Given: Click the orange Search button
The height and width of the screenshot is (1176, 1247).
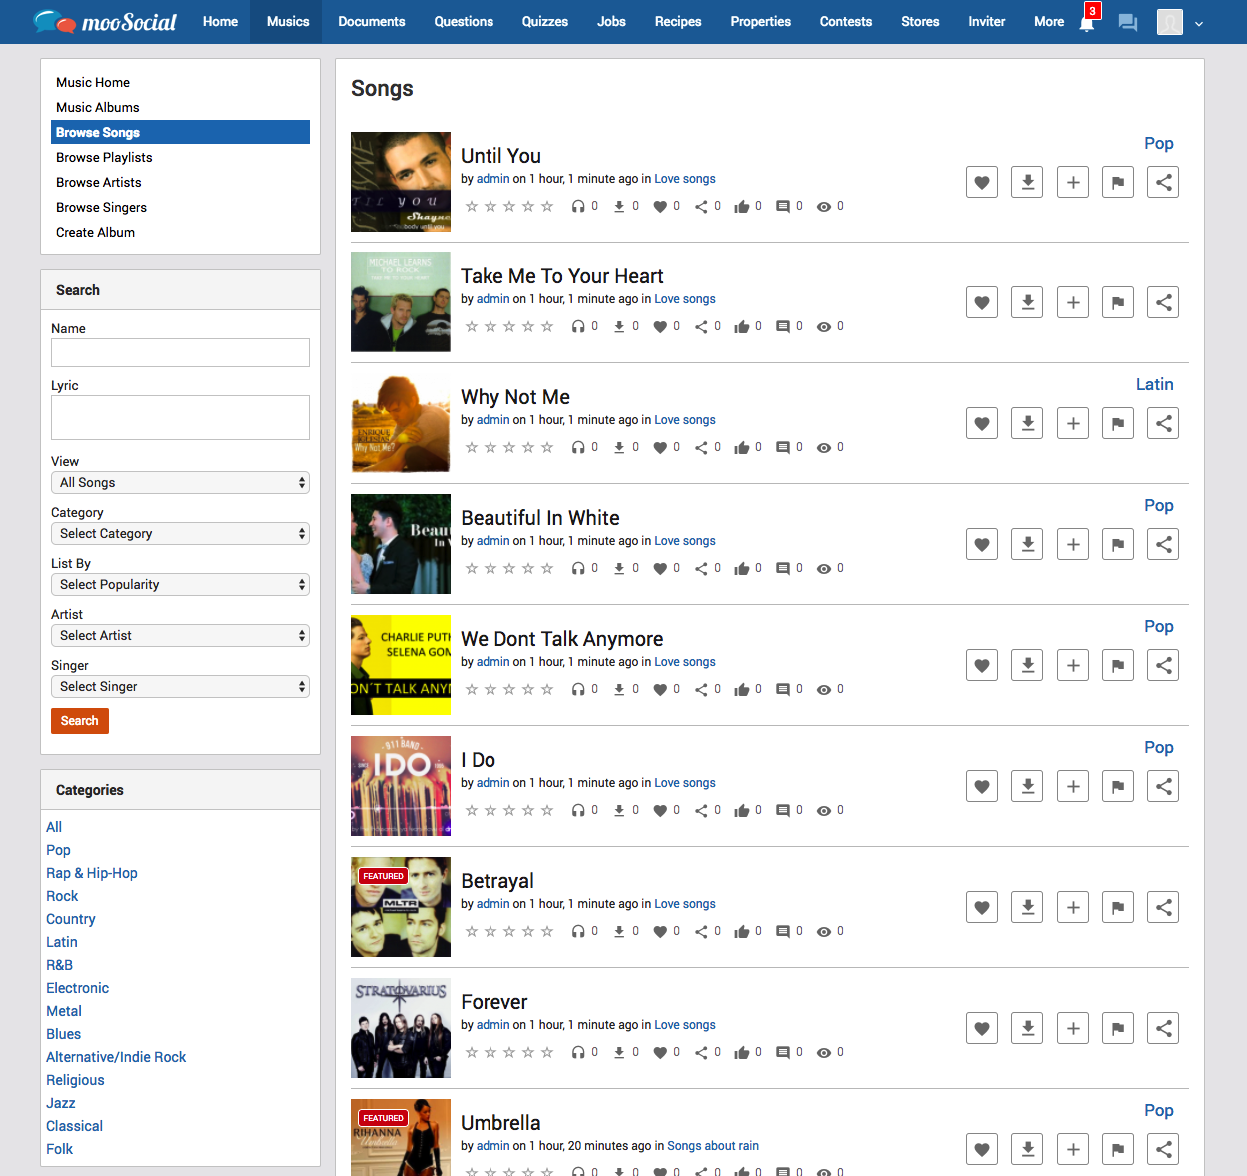Looking at the screenshot, I should point(80,721).
